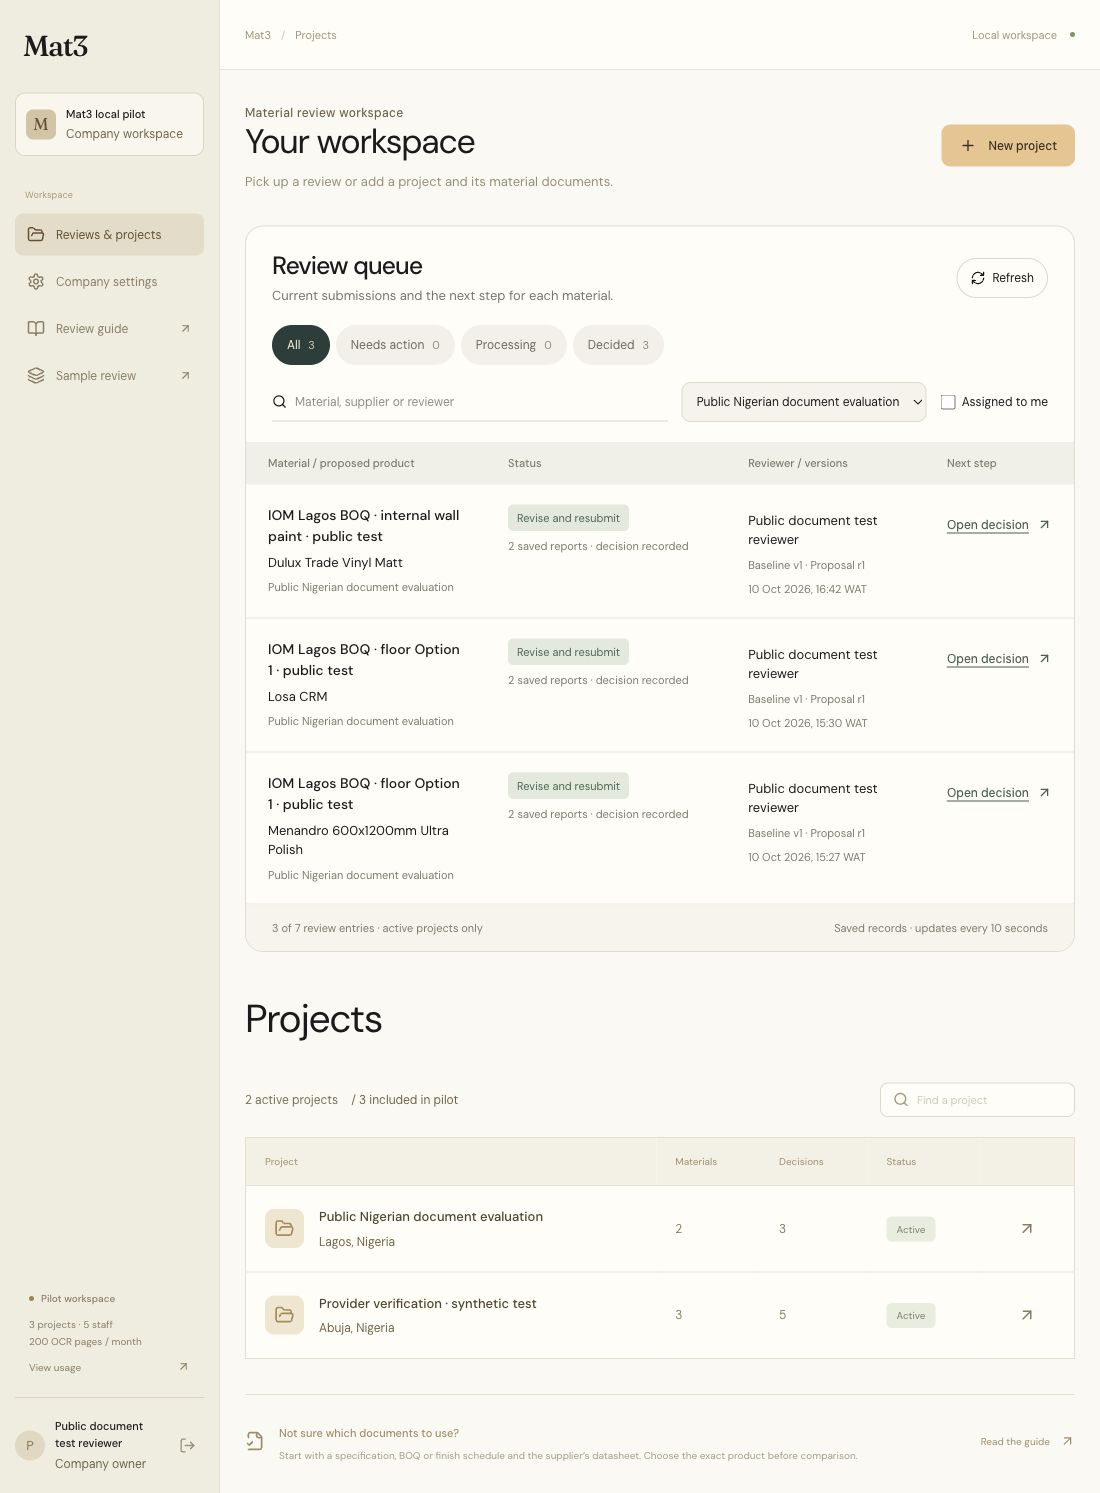The width and height of the screenshot is (1100, 1493).
Task: Click the review queue search magnifier icon
Action: 280,401
